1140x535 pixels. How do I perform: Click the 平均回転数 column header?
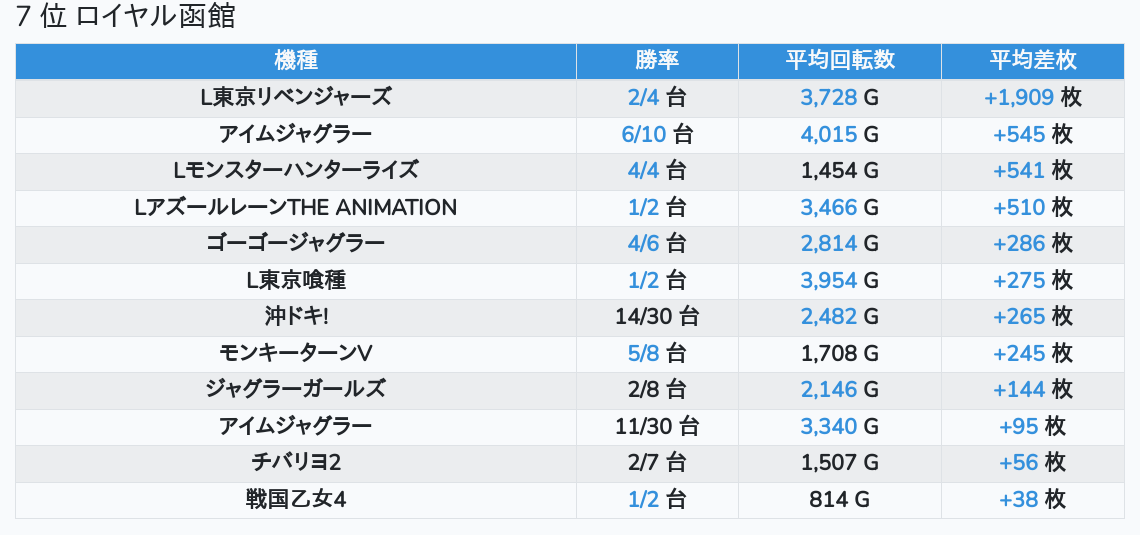click(x=839, y=60)
